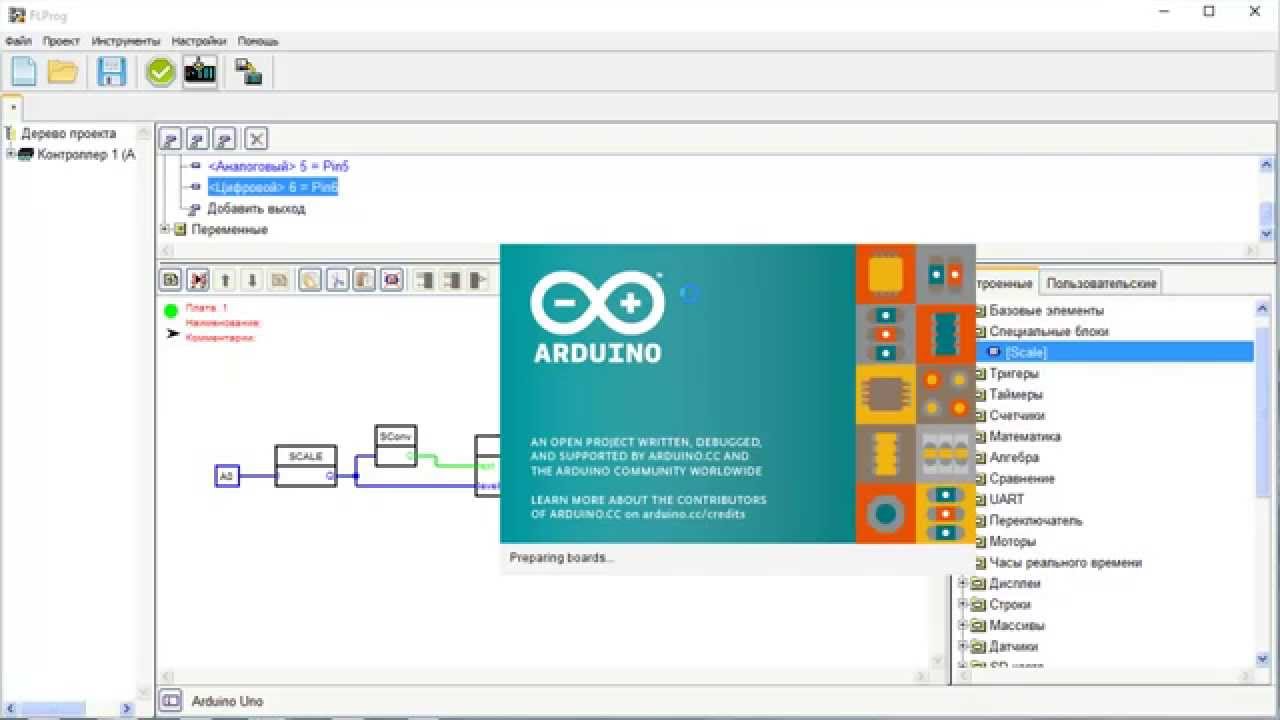Open the Инструменты menu
Viewport: 1280px width, 720px height.
(x=126, y=41)
